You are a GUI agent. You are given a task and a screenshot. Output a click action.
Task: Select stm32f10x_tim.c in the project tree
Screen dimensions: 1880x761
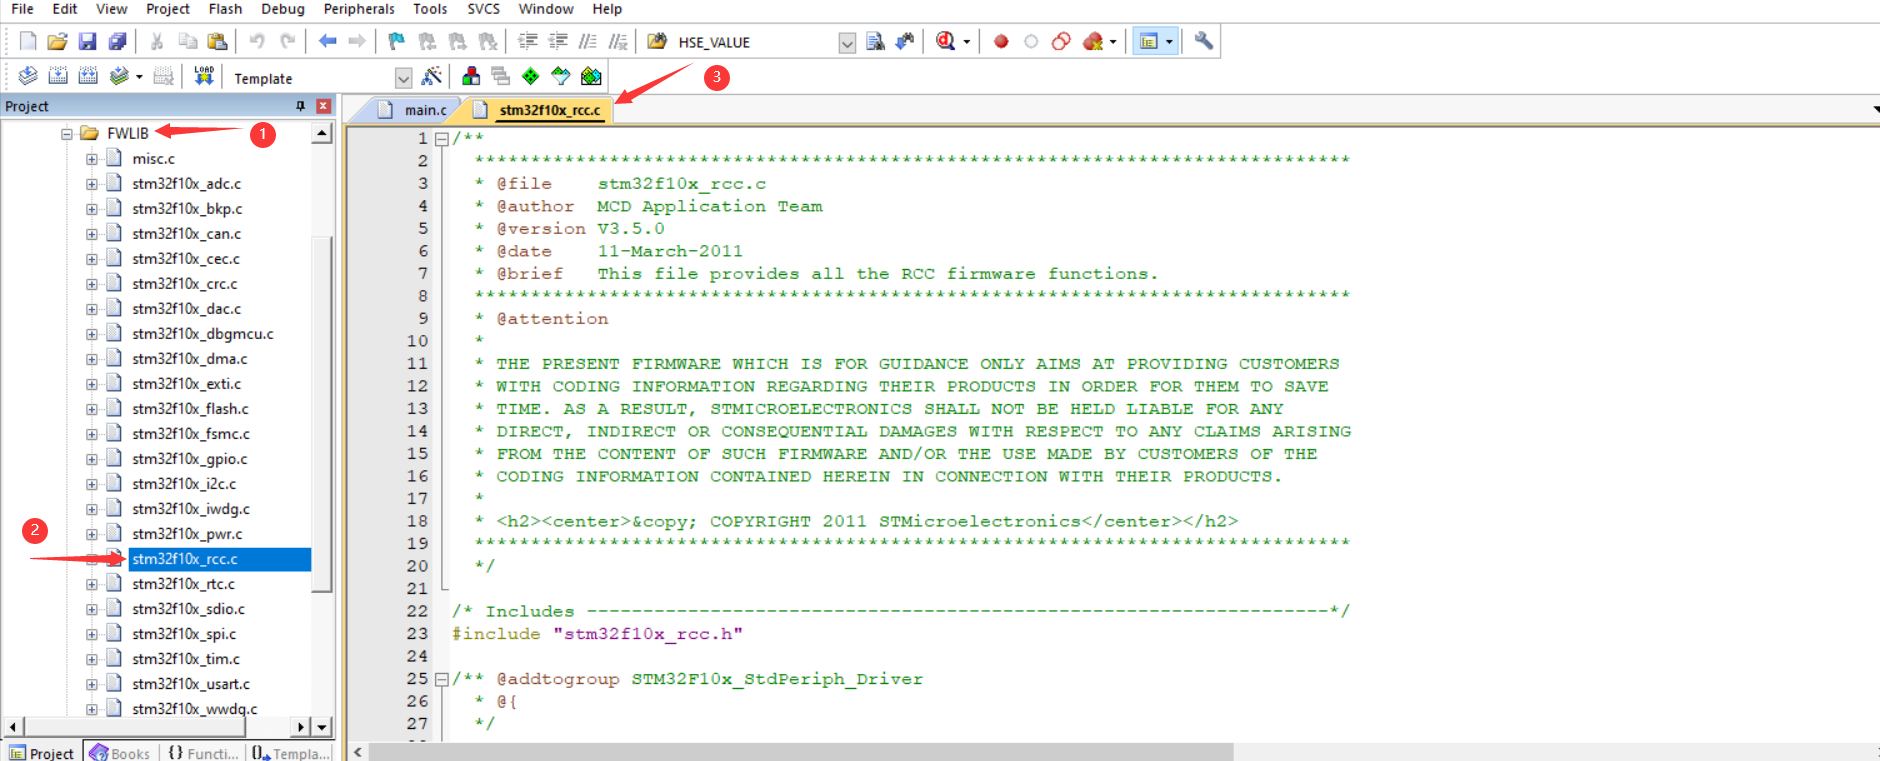point(186,659)
